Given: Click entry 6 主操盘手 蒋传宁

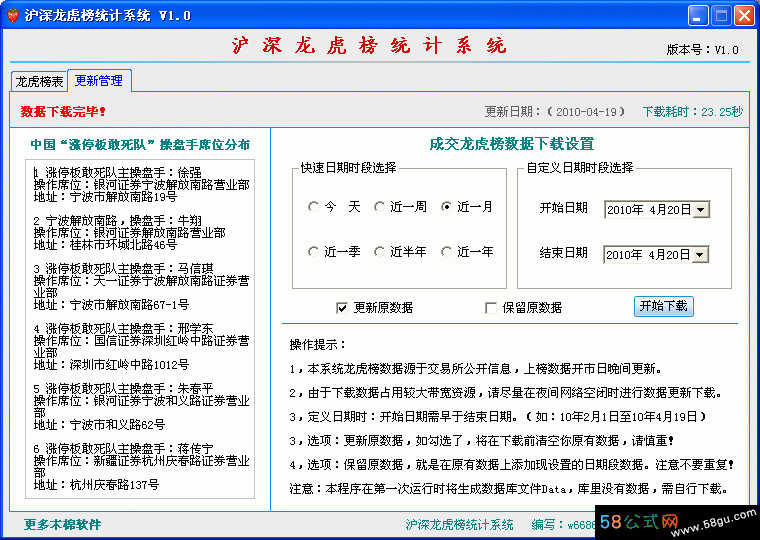Looking at the screenshot, I should [x=124, y=449].
